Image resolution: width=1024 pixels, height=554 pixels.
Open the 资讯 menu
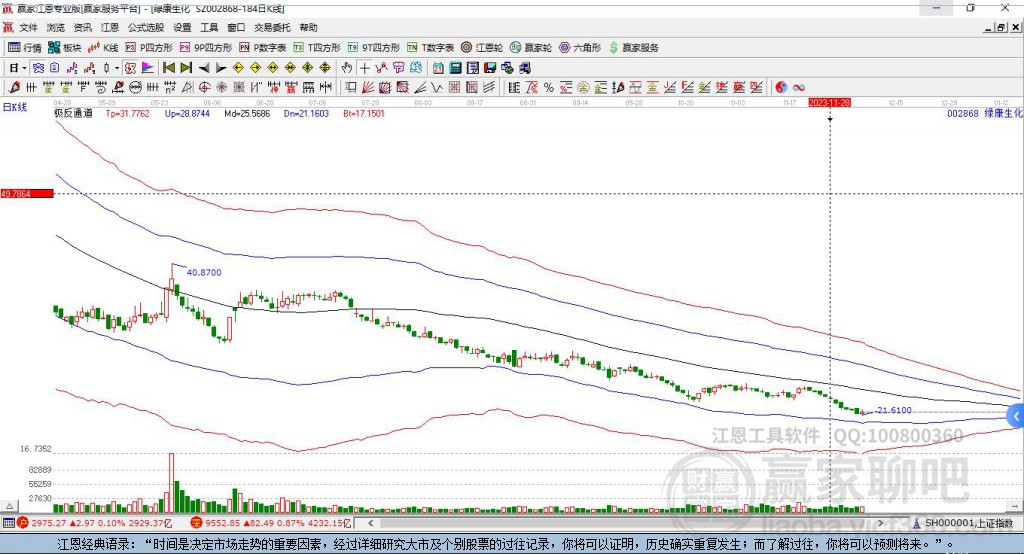coord(83,27)
